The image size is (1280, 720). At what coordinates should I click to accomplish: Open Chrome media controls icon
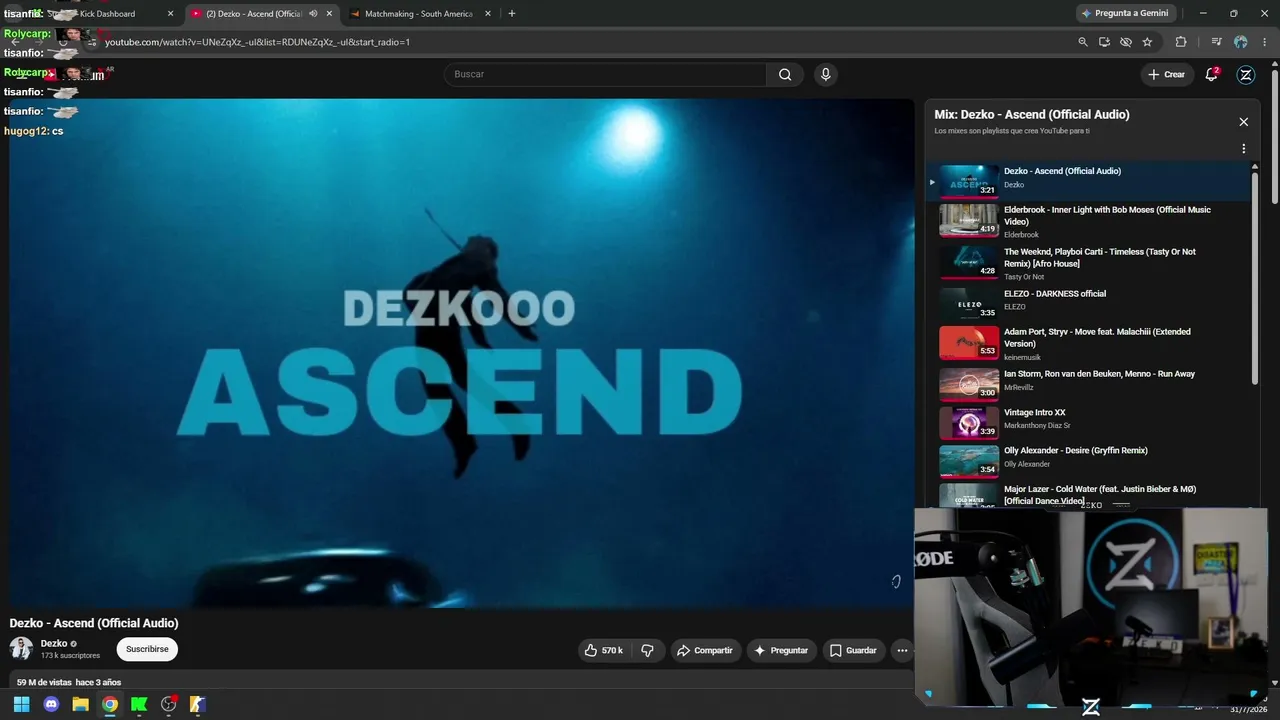[x=1216, y=42]
